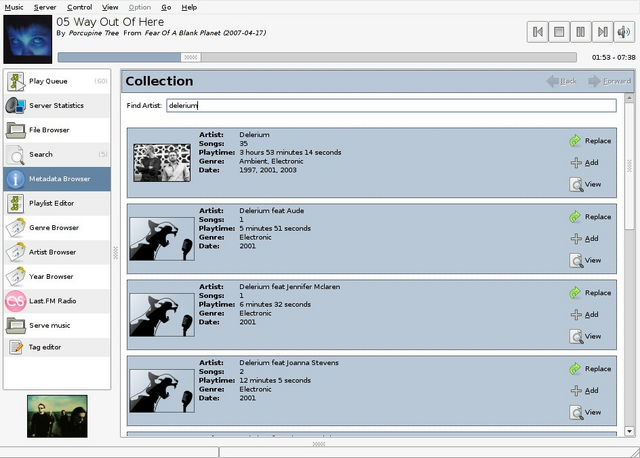This screenshot has height=458, width=640.
Task: Add Delerium feat Joanna Stevens to queue
Action: [584, 391]
